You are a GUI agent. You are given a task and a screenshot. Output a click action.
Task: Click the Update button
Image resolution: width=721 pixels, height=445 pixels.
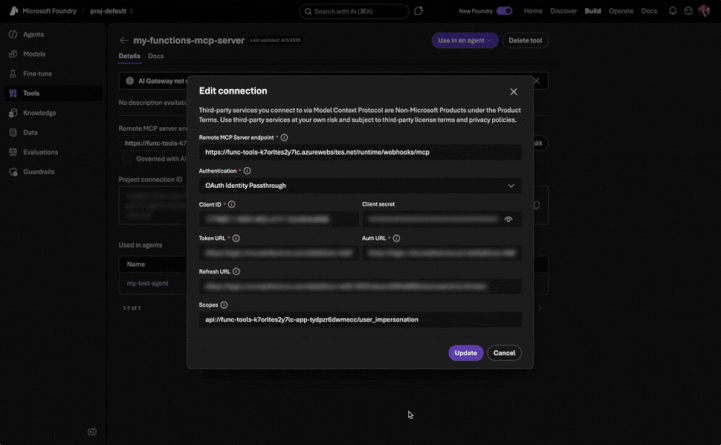(465, 353)
